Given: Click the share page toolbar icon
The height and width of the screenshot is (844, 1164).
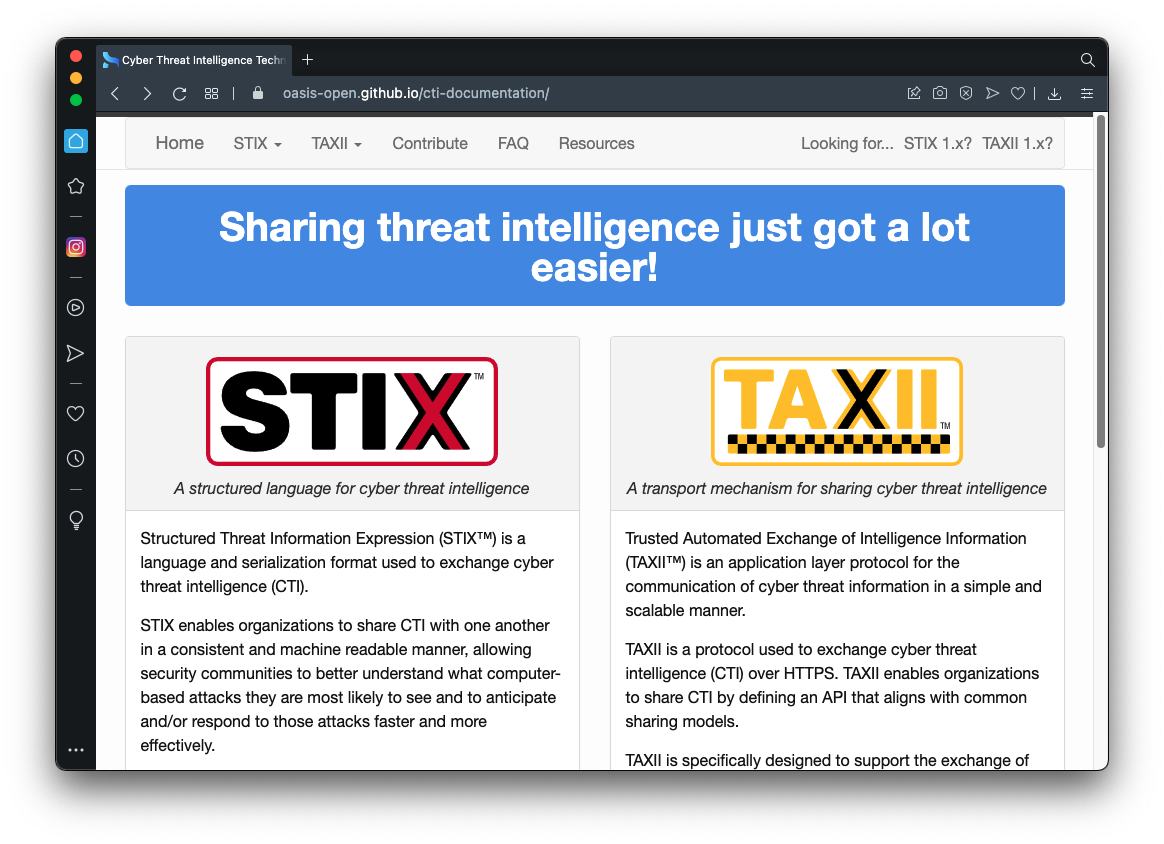Looking at the screenshot, I should pyautogui.click(x=914, y=94).
